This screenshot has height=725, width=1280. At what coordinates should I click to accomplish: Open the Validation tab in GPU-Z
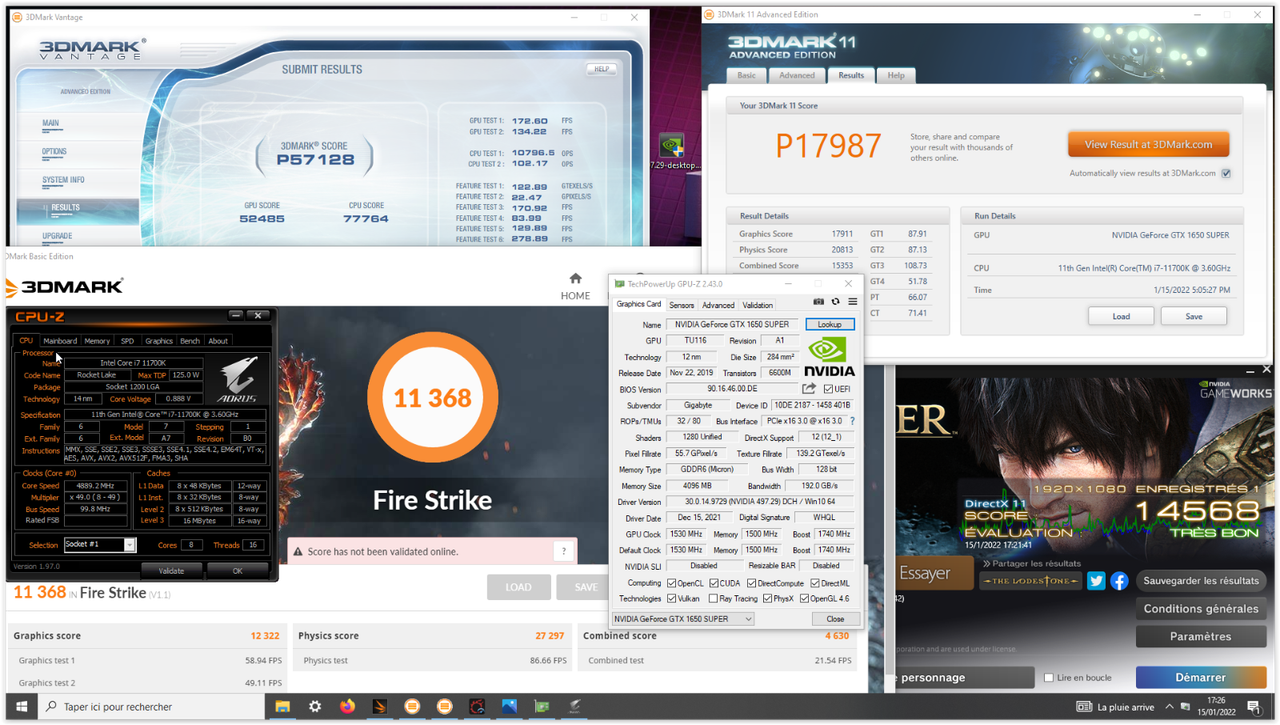pos(758,305)
